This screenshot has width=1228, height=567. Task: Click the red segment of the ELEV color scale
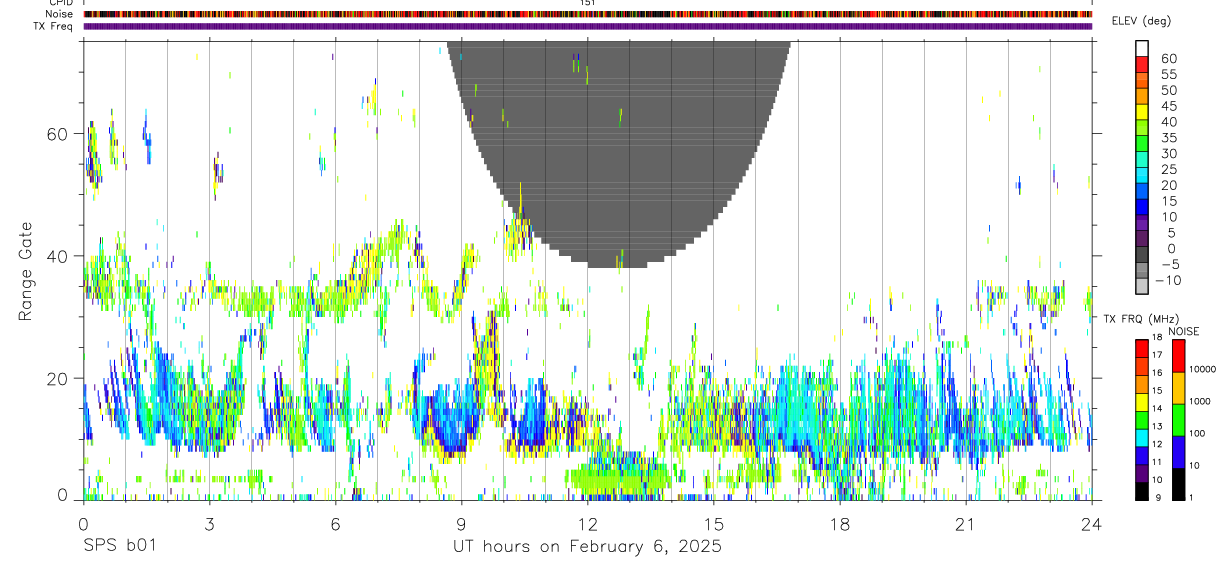tap(1142, 65)
